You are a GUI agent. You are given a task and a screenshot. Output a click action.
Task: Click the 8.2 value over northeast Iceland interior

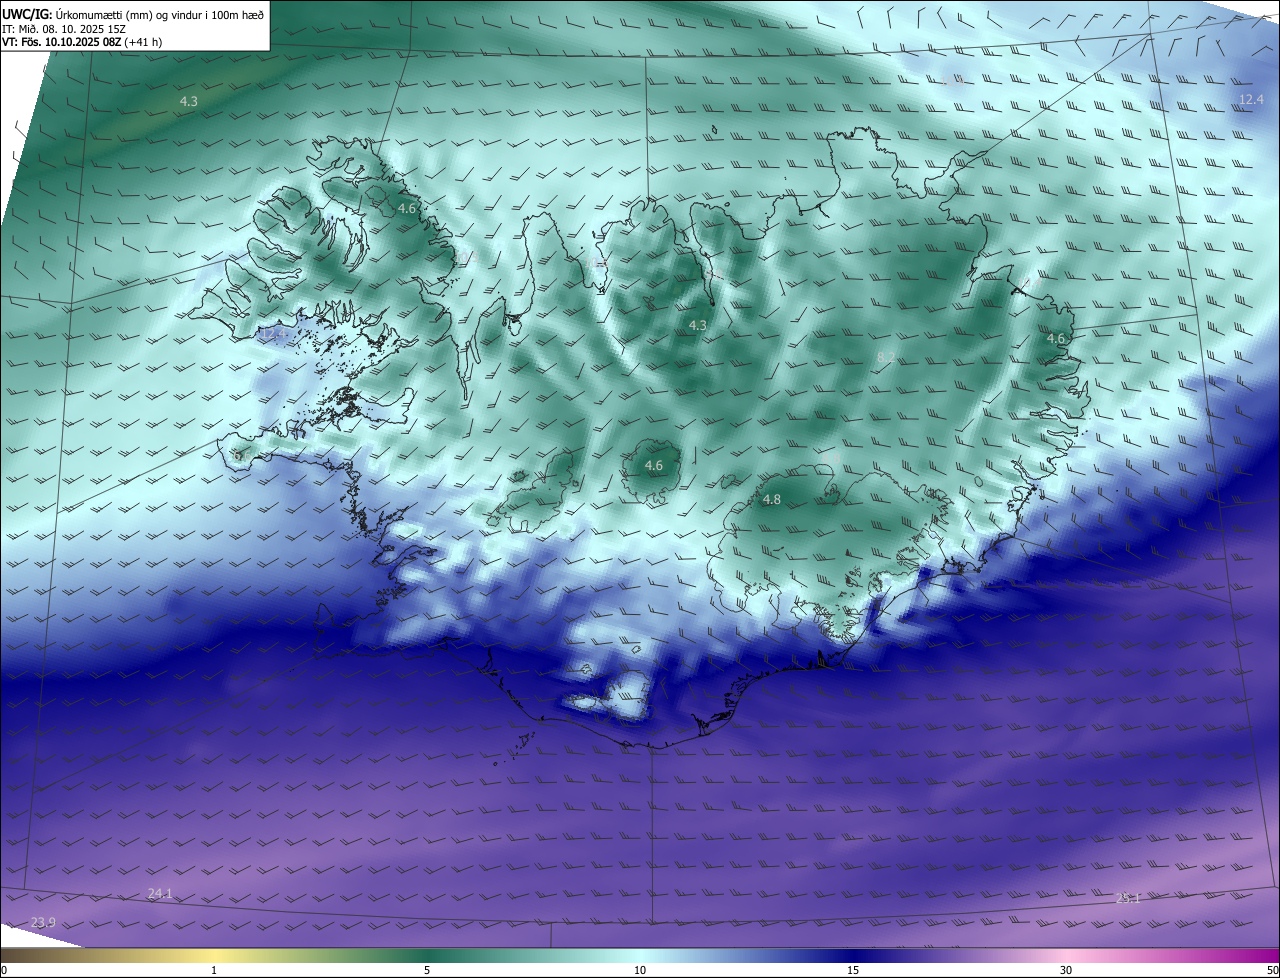(x=886, y=357)
